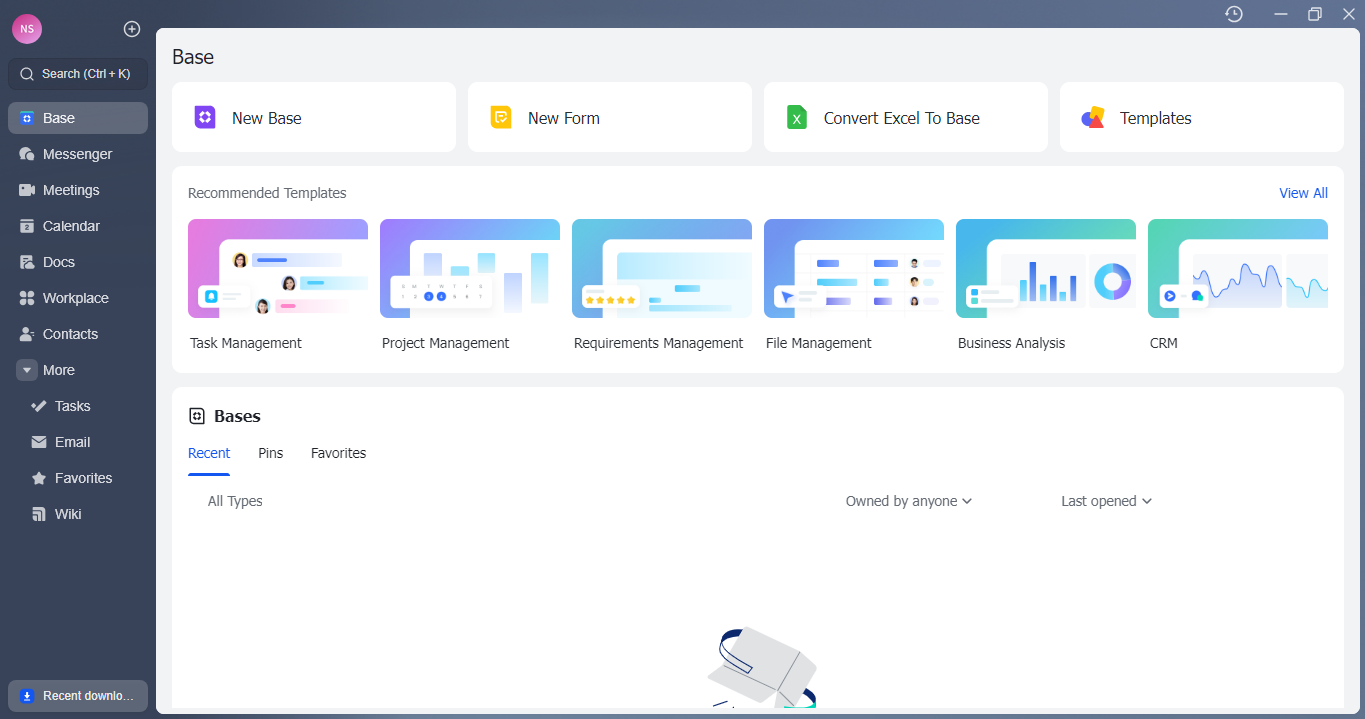Screen dimensions: 1365x719
Task: Click the Search (Ctrl+K) field
Action: click(78, 74)
